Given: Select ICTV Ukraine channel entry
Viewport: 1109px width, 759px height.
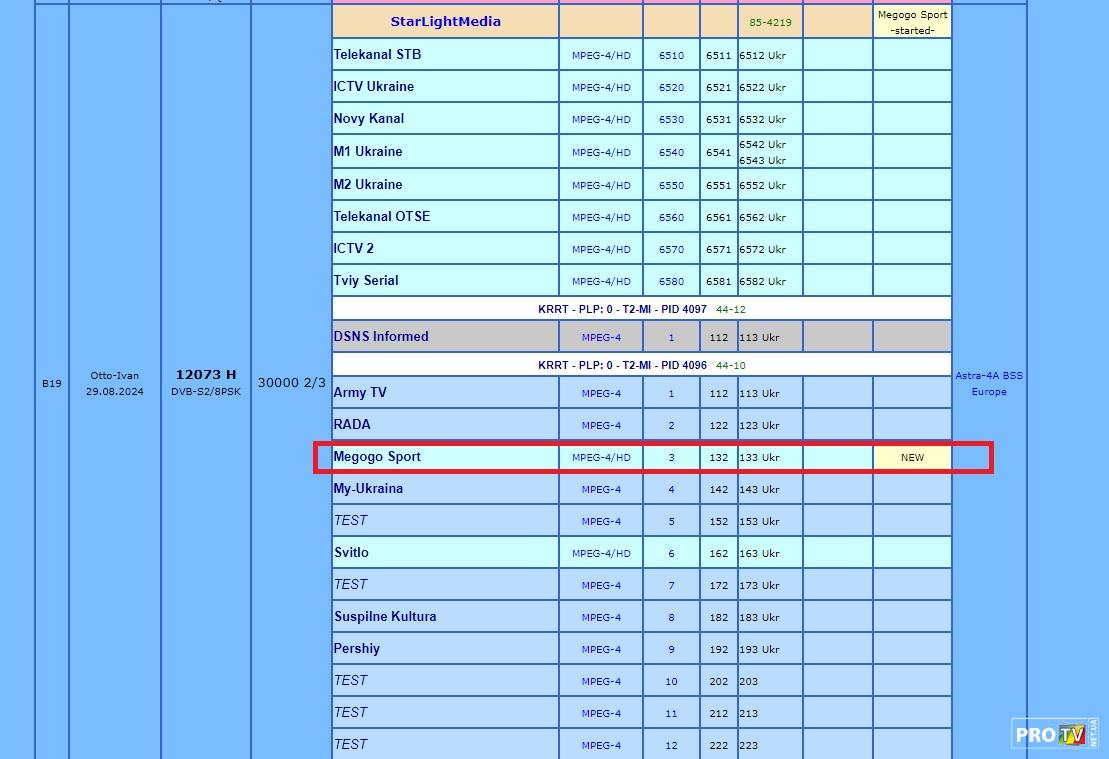Looking at the screenshot, I should (373, 87).
